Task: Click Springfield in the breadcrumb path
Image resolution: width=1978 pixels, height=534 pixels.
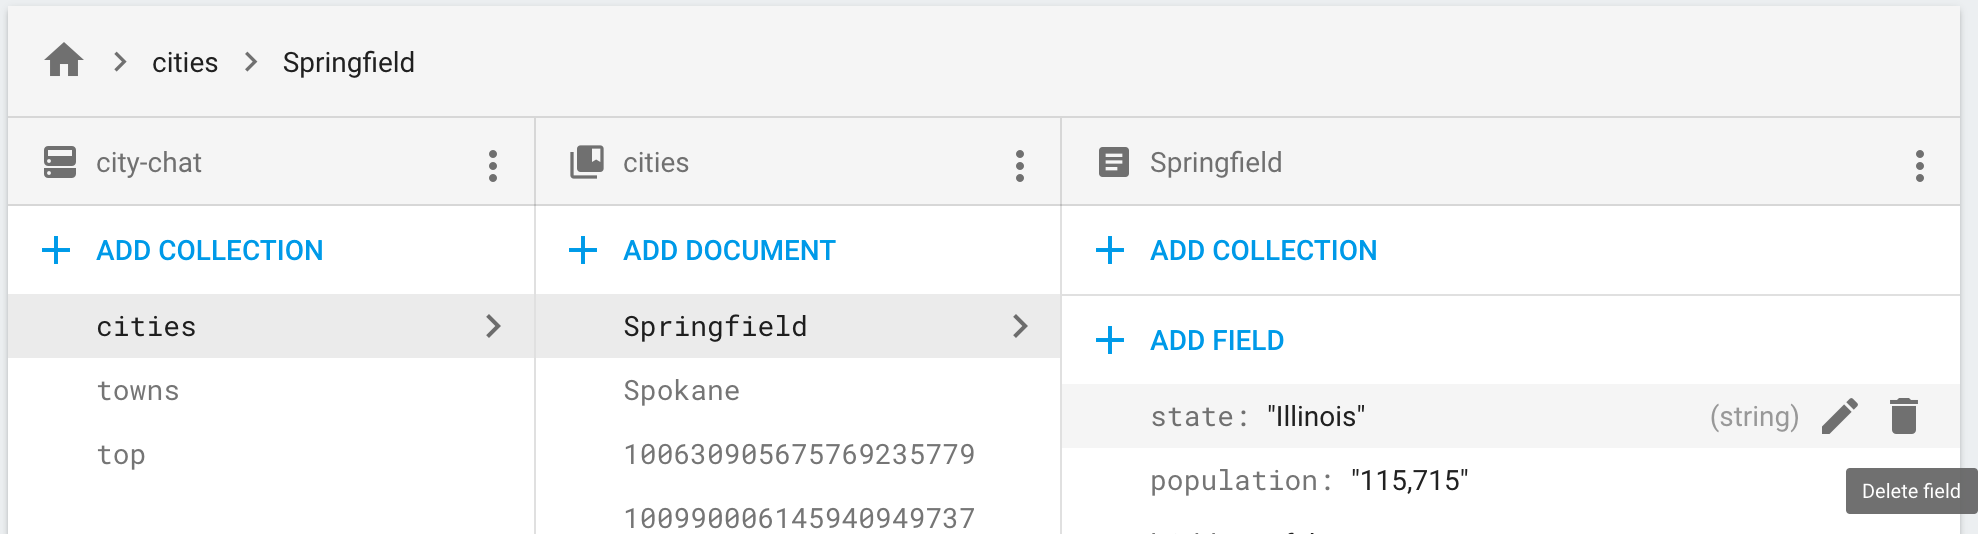Action: [x=348, y=62]
